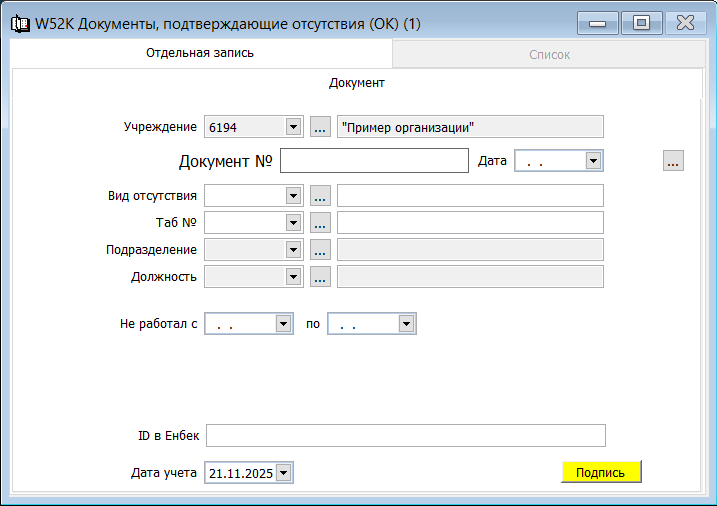This screenshot has height=506, width=717.
Task: Select the Отдельная запись tab
Action: click(x=200, y=53)
